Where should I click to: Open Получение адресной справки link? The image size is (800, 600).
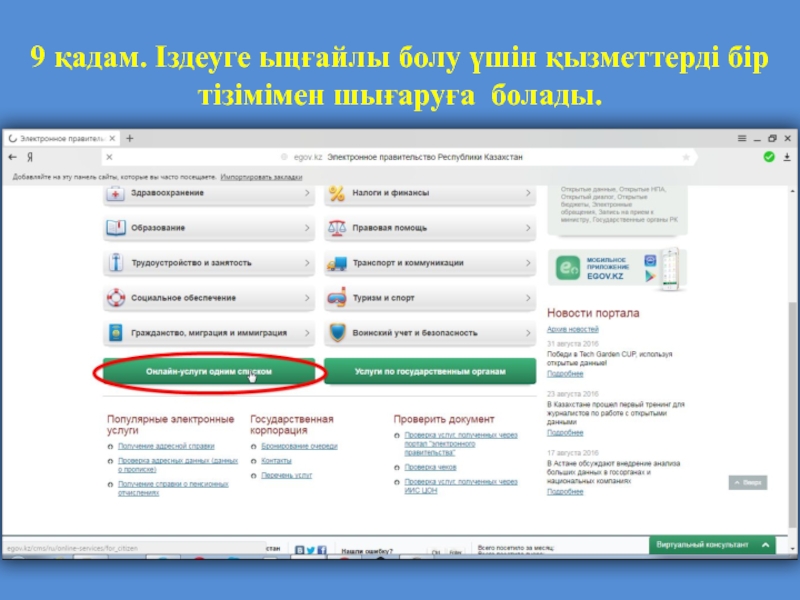[x=166, y=446]
